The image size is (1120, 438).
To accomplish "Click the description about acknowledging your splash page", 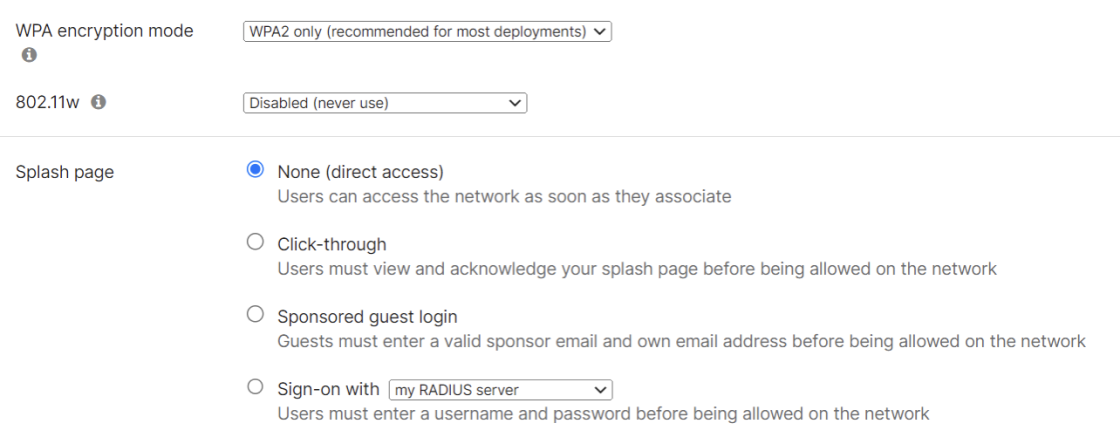I will click(x=637, y=269).
